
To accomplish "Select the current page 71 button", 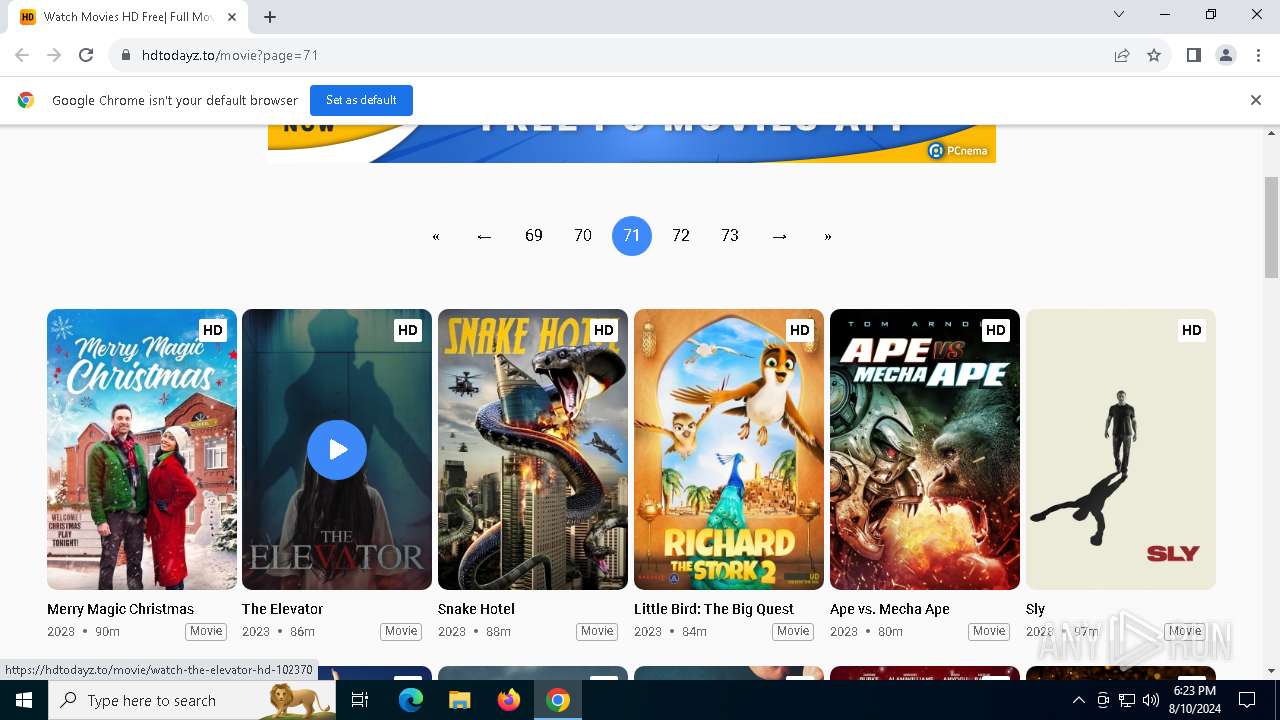I will click(x=632, y=236).
